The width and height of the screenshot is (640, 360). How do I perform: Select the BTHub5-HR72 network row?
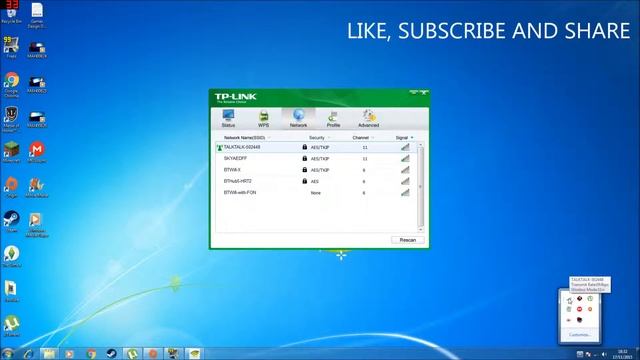coord(316,181)
